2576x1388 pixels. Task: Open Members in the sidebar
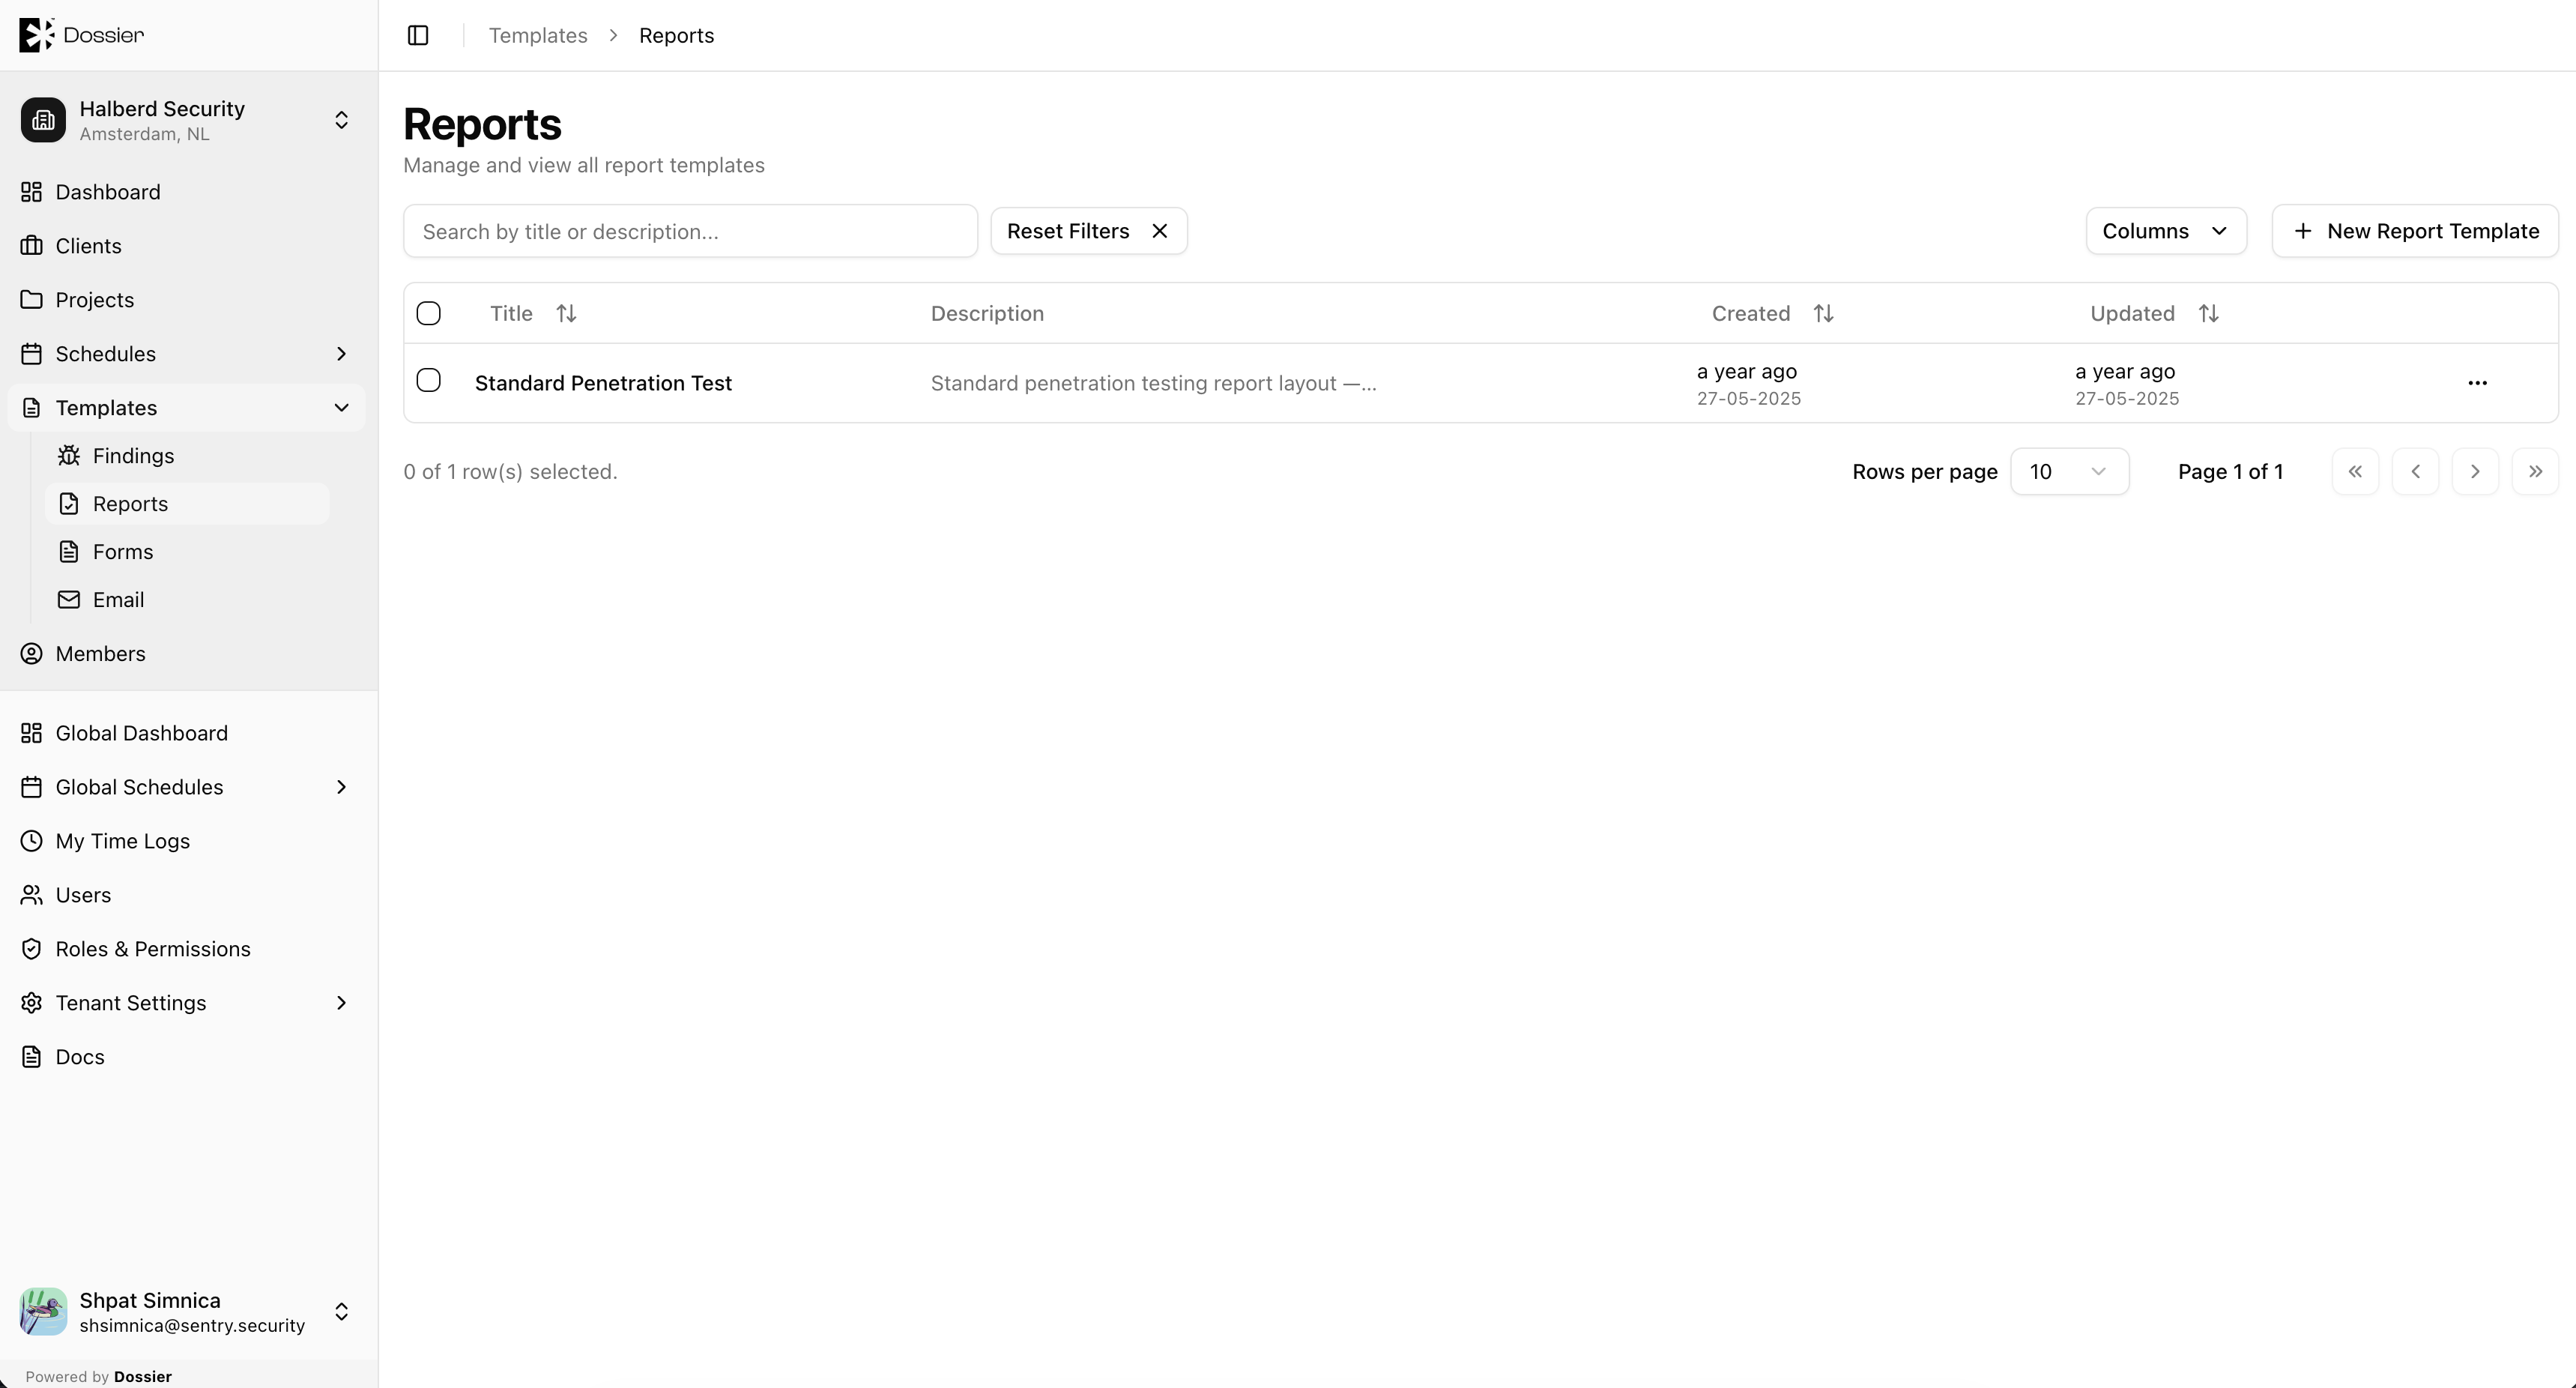click(x=186, y=654)
